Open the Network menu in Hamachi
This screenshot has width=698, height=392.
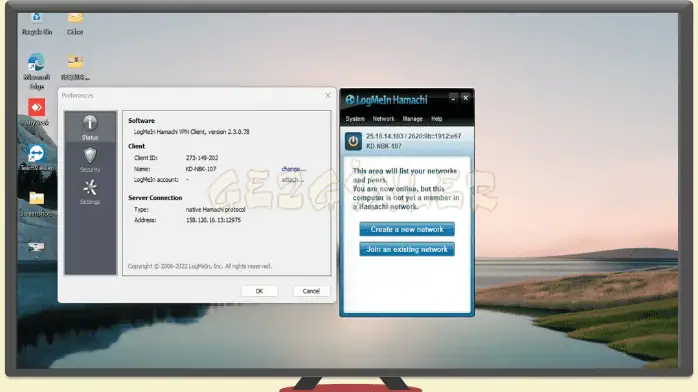click(383, 119)
